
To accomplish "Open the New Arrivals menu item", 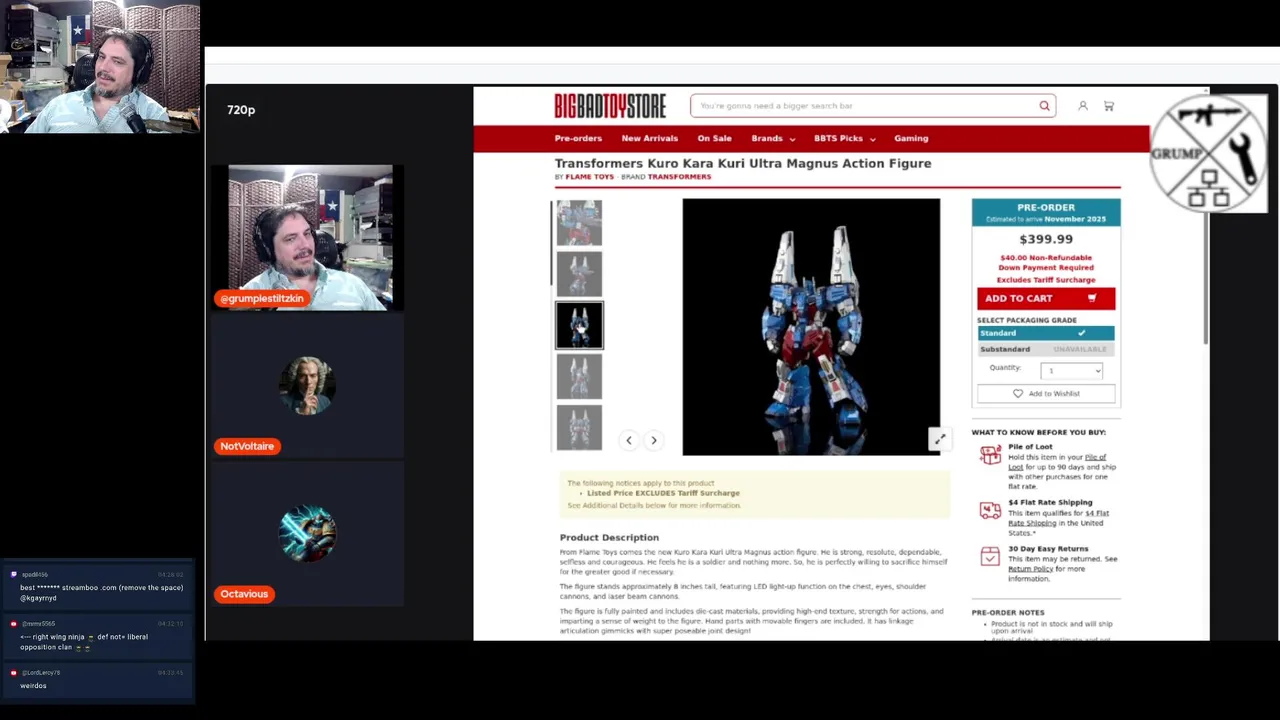I will point(649,139).
